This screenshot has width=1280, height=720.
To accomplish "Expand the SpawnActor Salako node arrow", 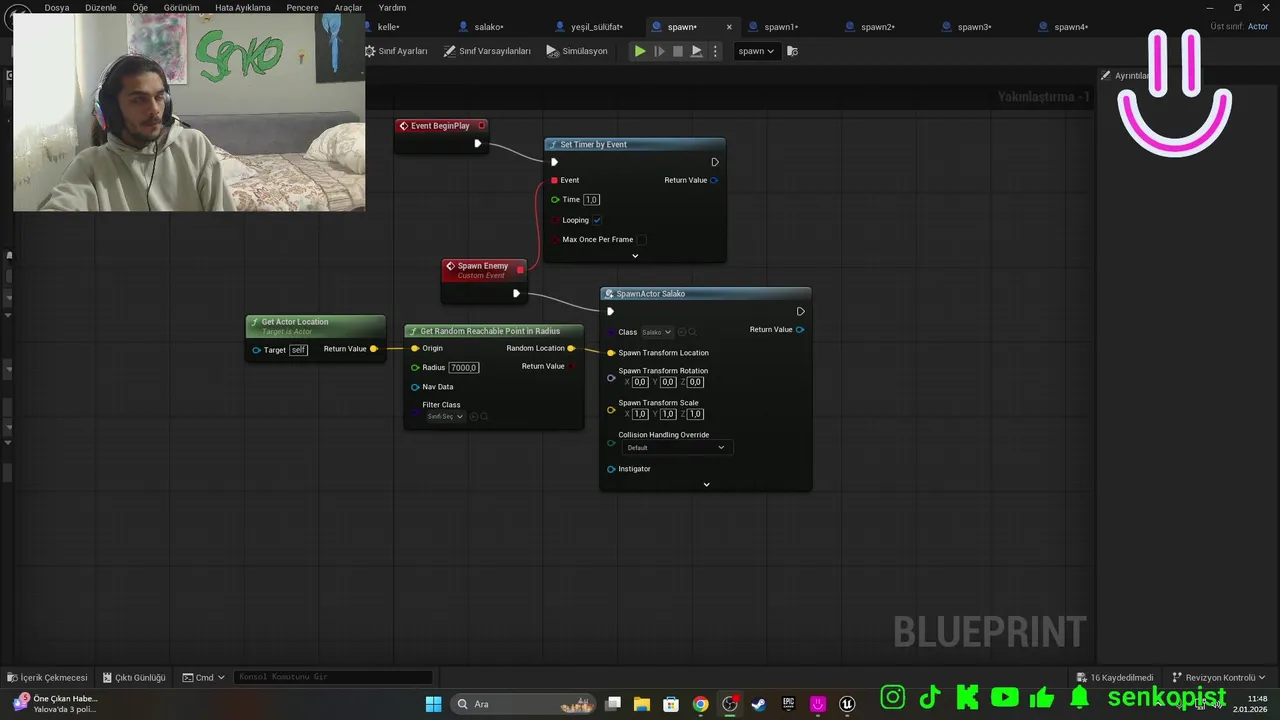I will [x=706, y=484].
